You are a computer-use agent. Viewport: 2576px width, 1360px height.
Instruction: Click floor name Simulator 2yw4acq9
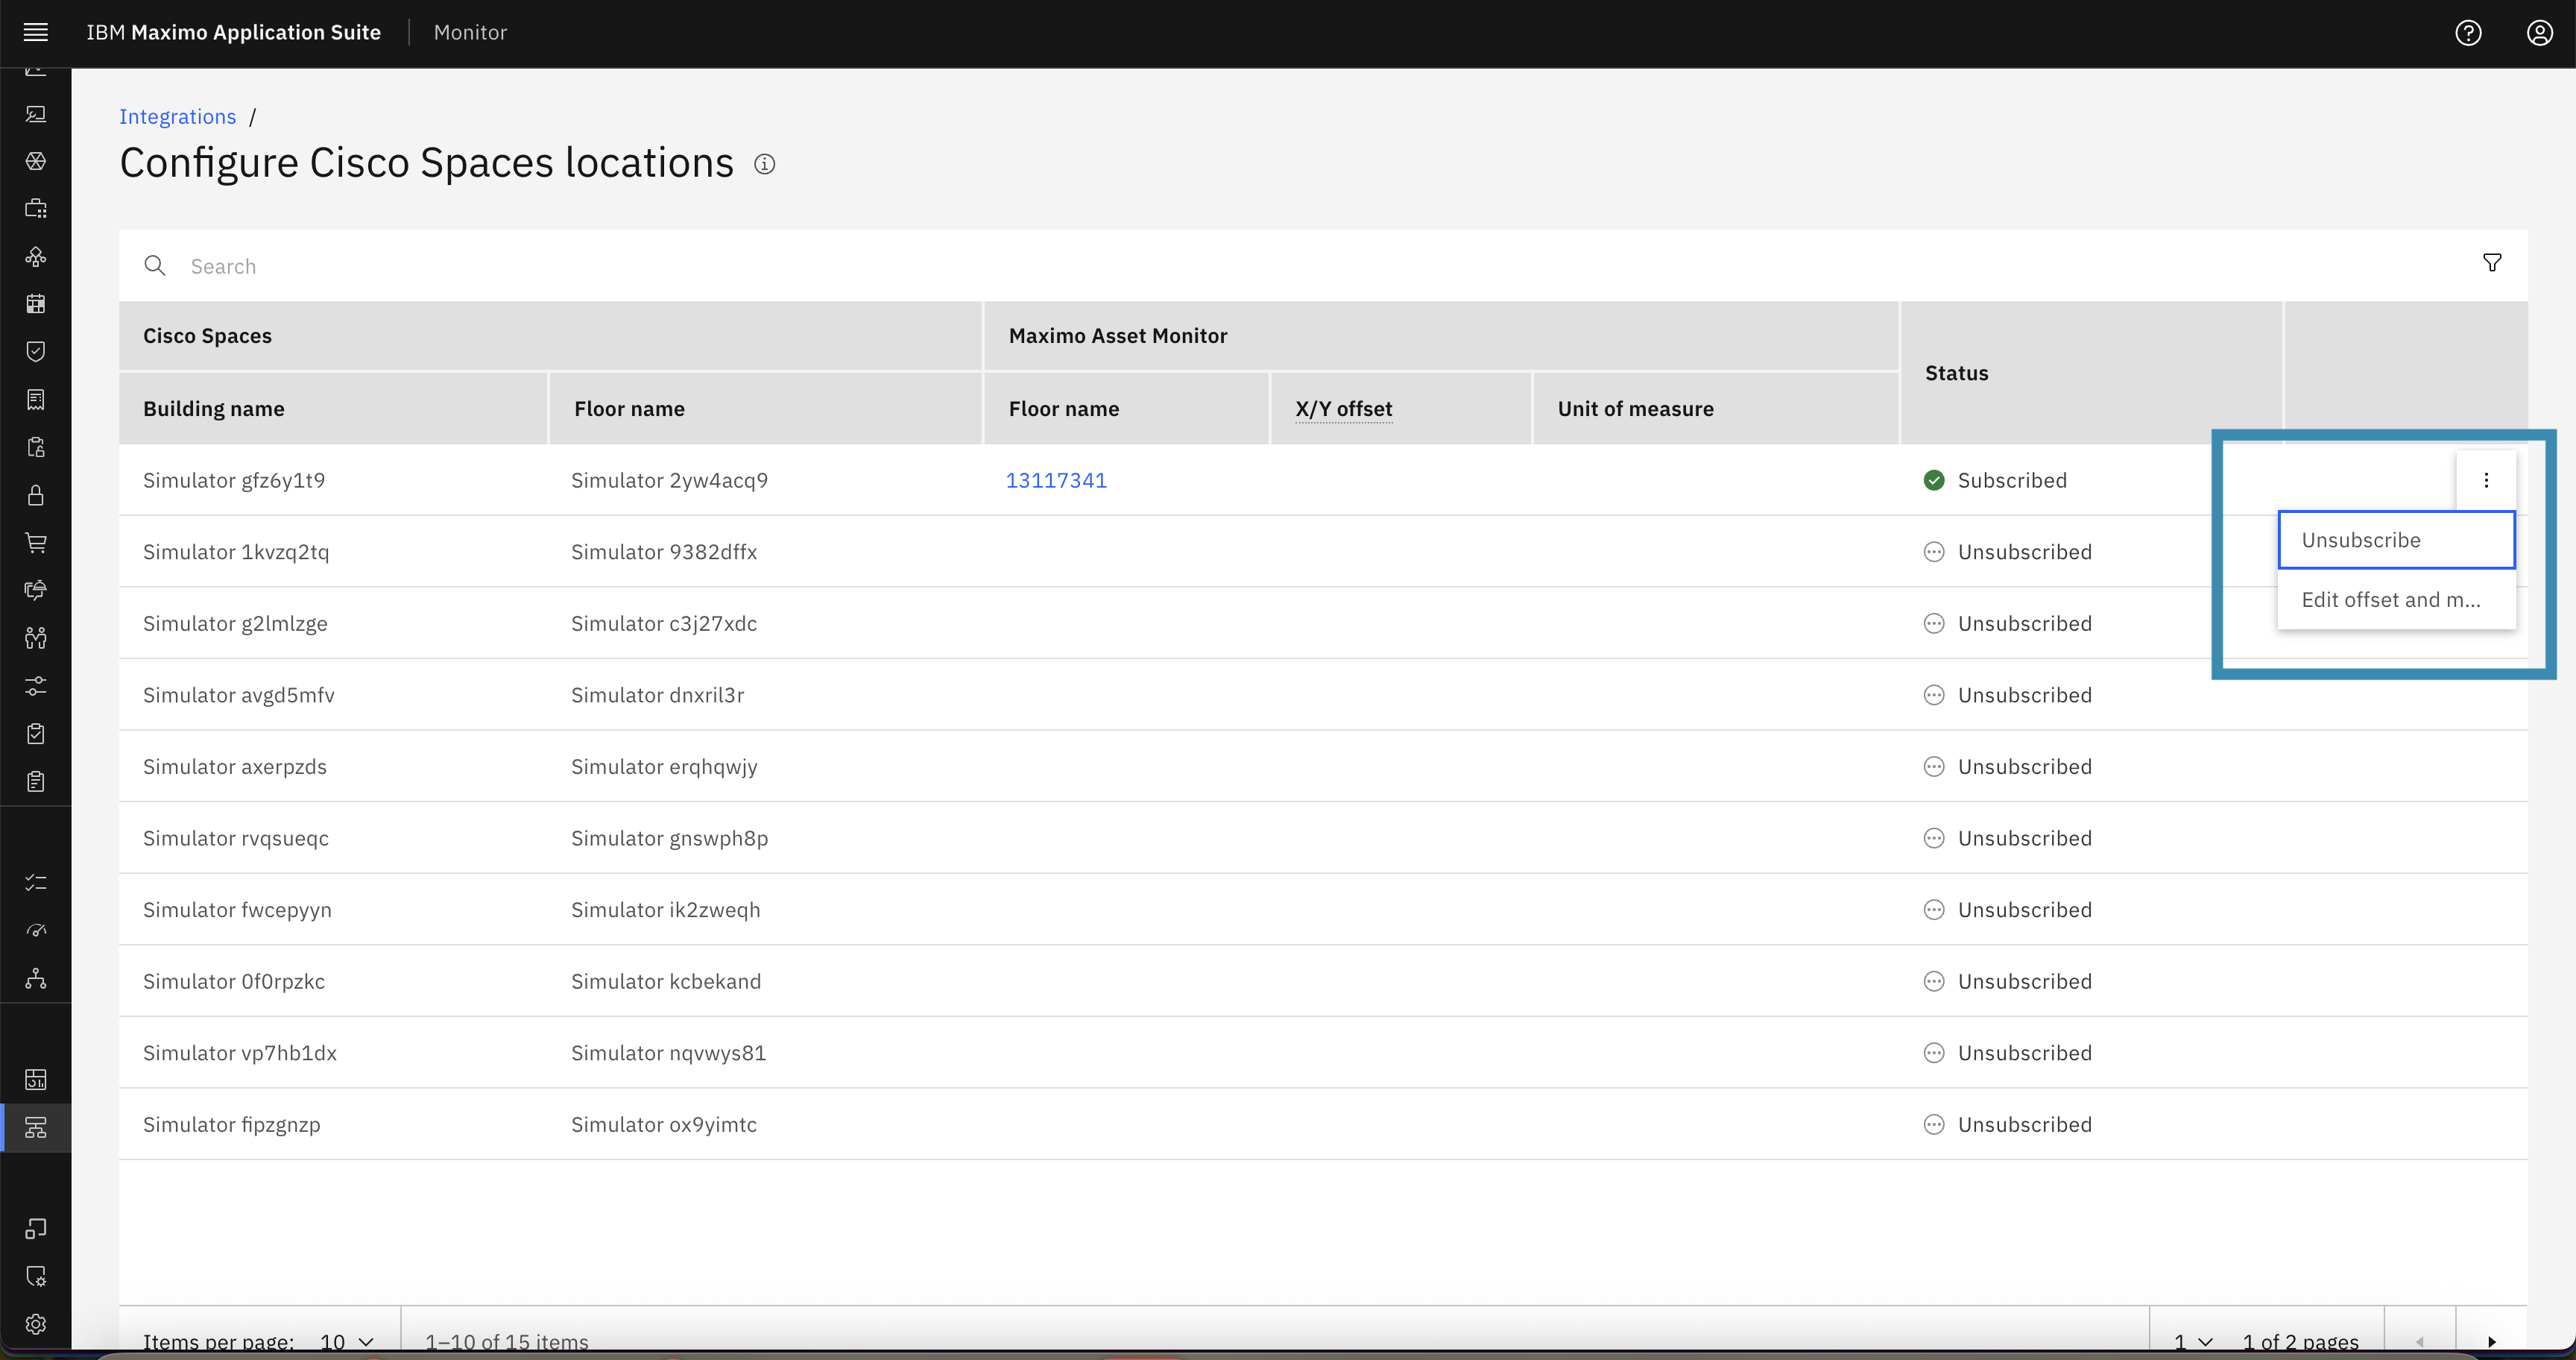point(669,480)
